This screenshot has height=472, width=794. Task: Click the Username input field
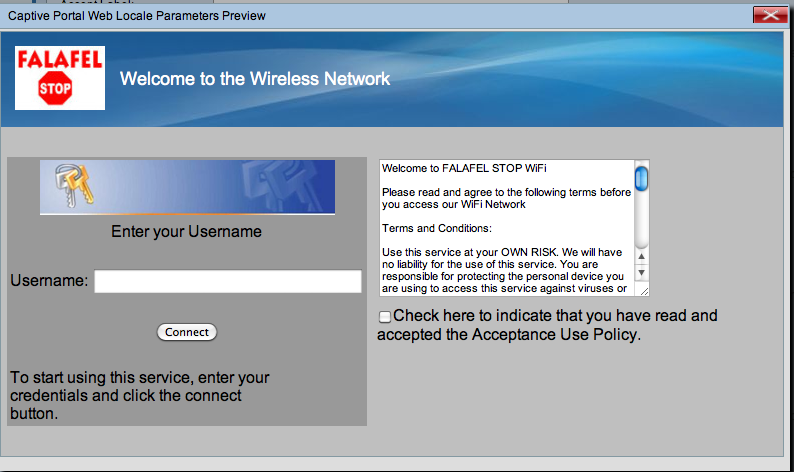(x=228, y=281)
